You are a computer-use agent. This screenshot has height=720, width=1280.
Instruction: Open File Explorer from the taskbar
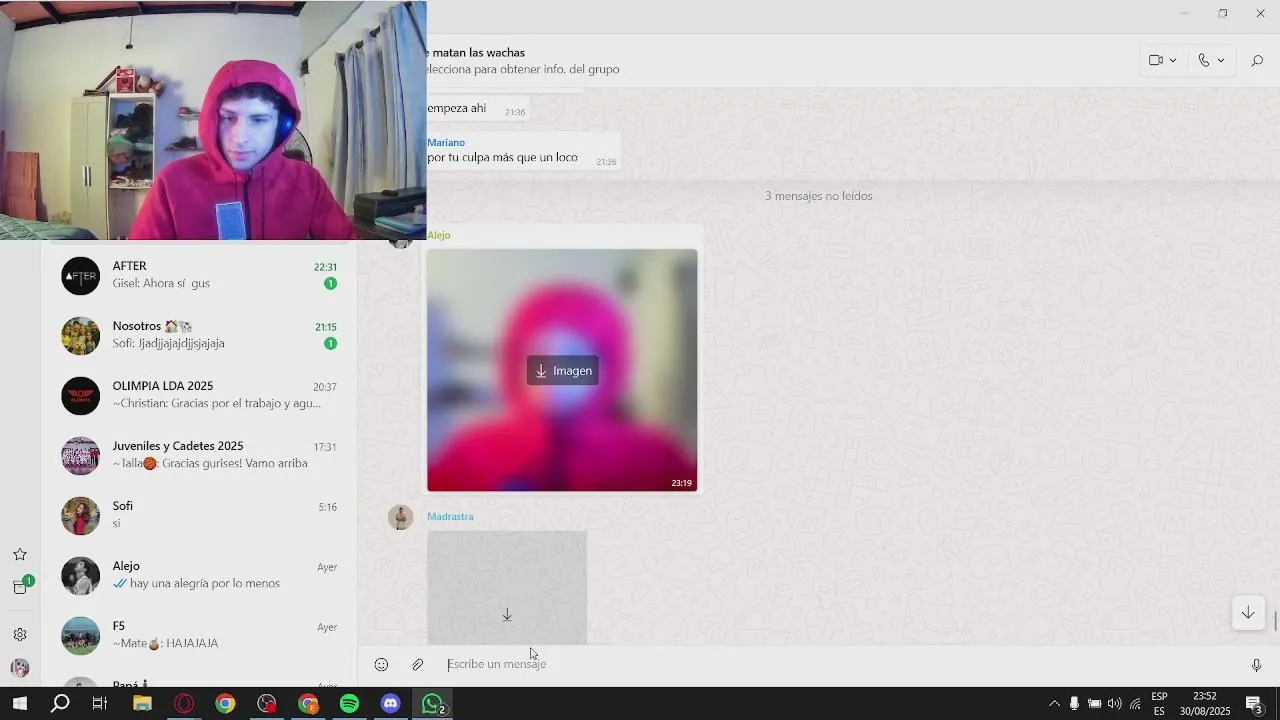pyautogui.click(x=142, y=704)
